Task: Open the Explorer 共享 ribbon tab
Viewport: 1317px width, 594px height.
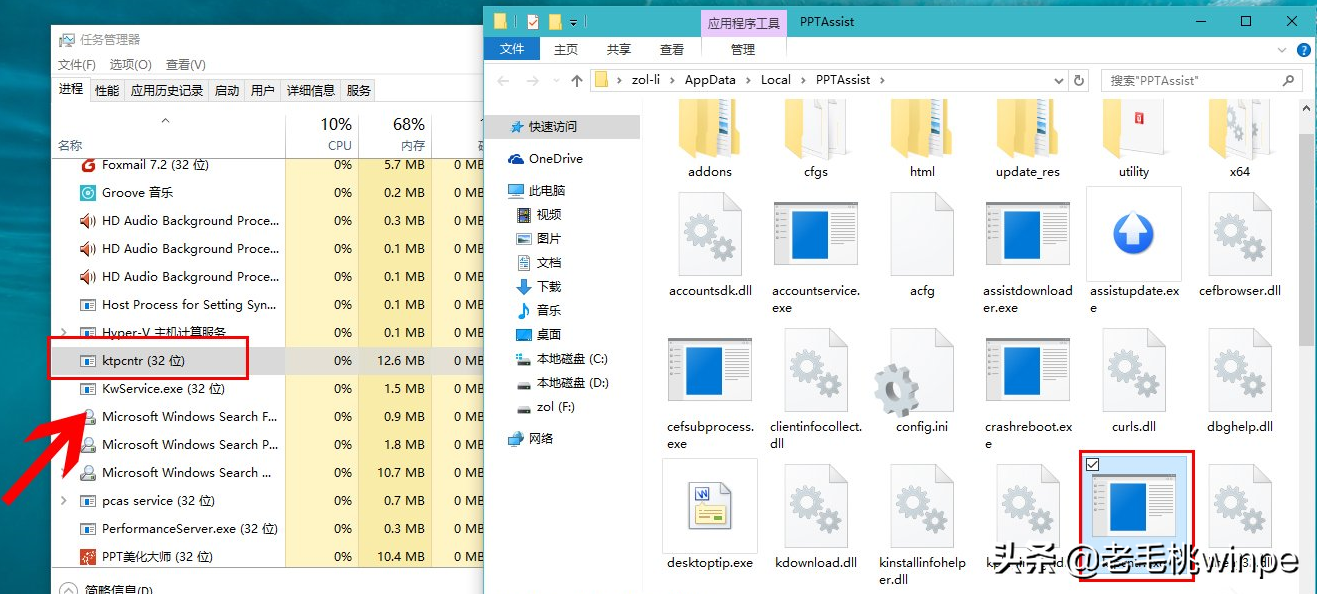Action: point(619,50)
